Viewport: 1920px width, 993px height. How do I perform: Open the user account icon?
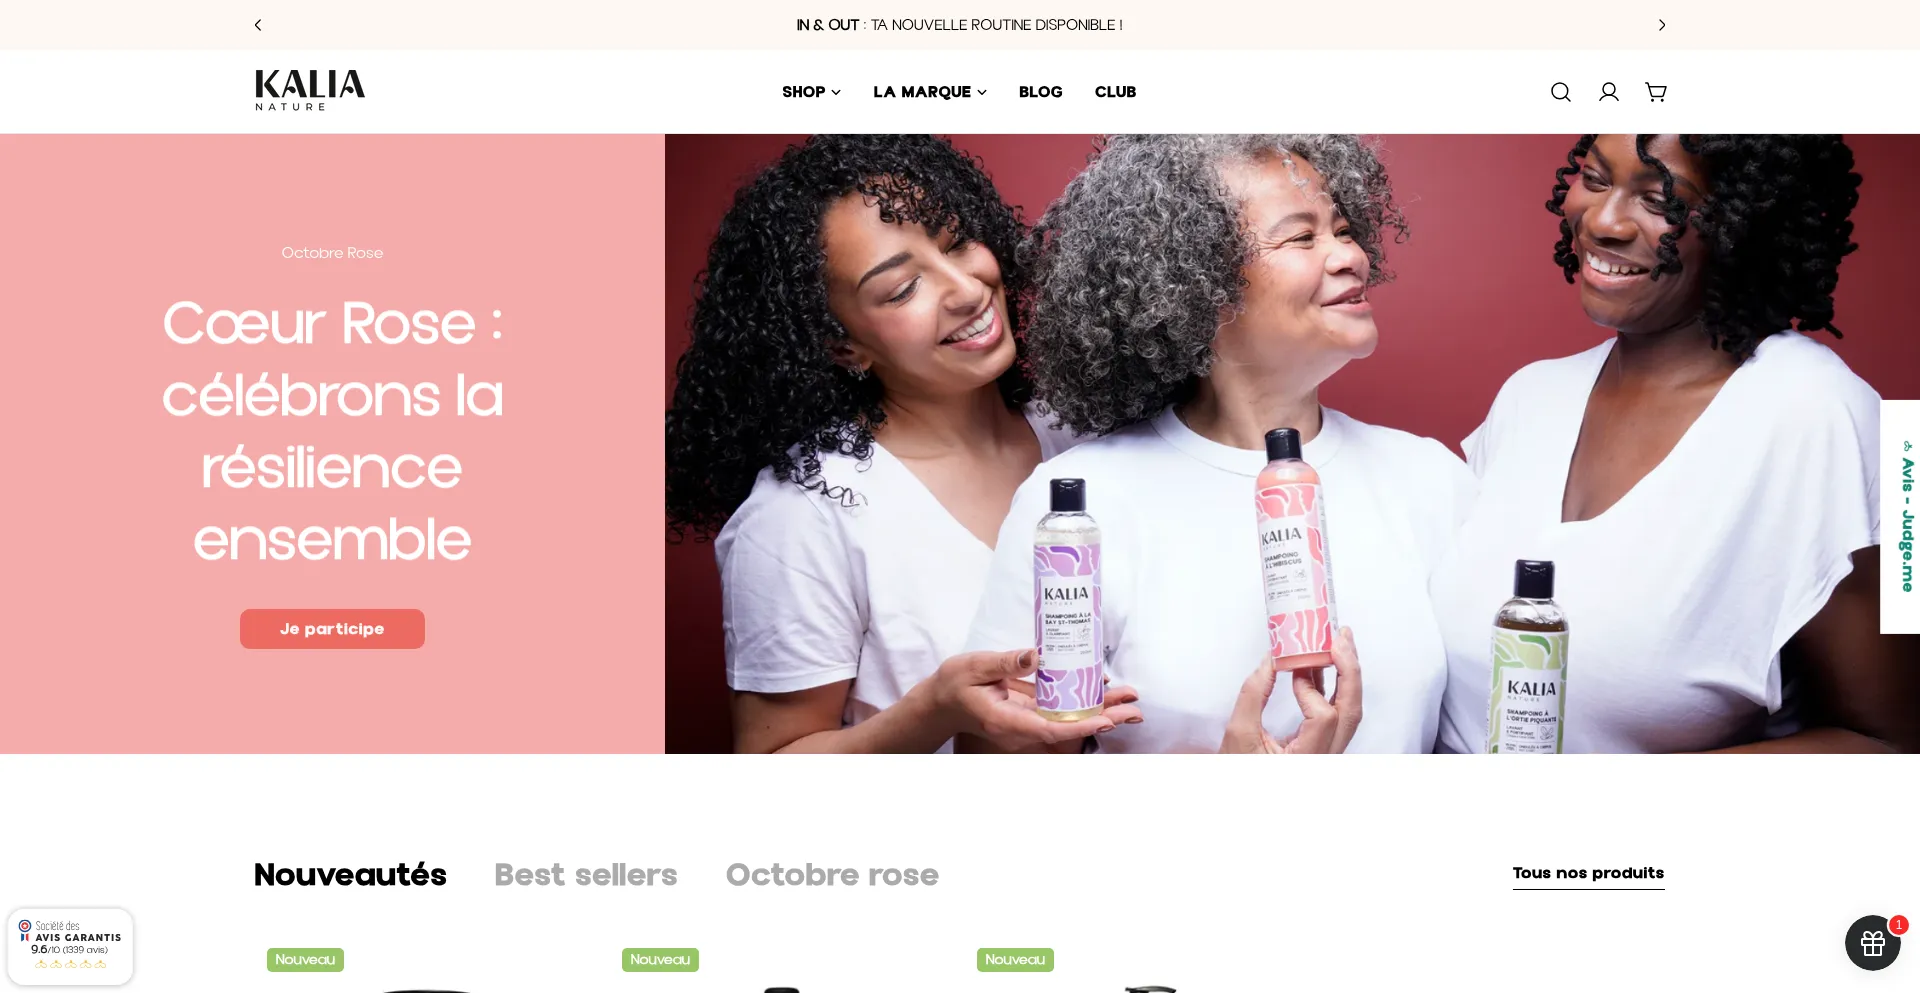(x=1608, y=92)
